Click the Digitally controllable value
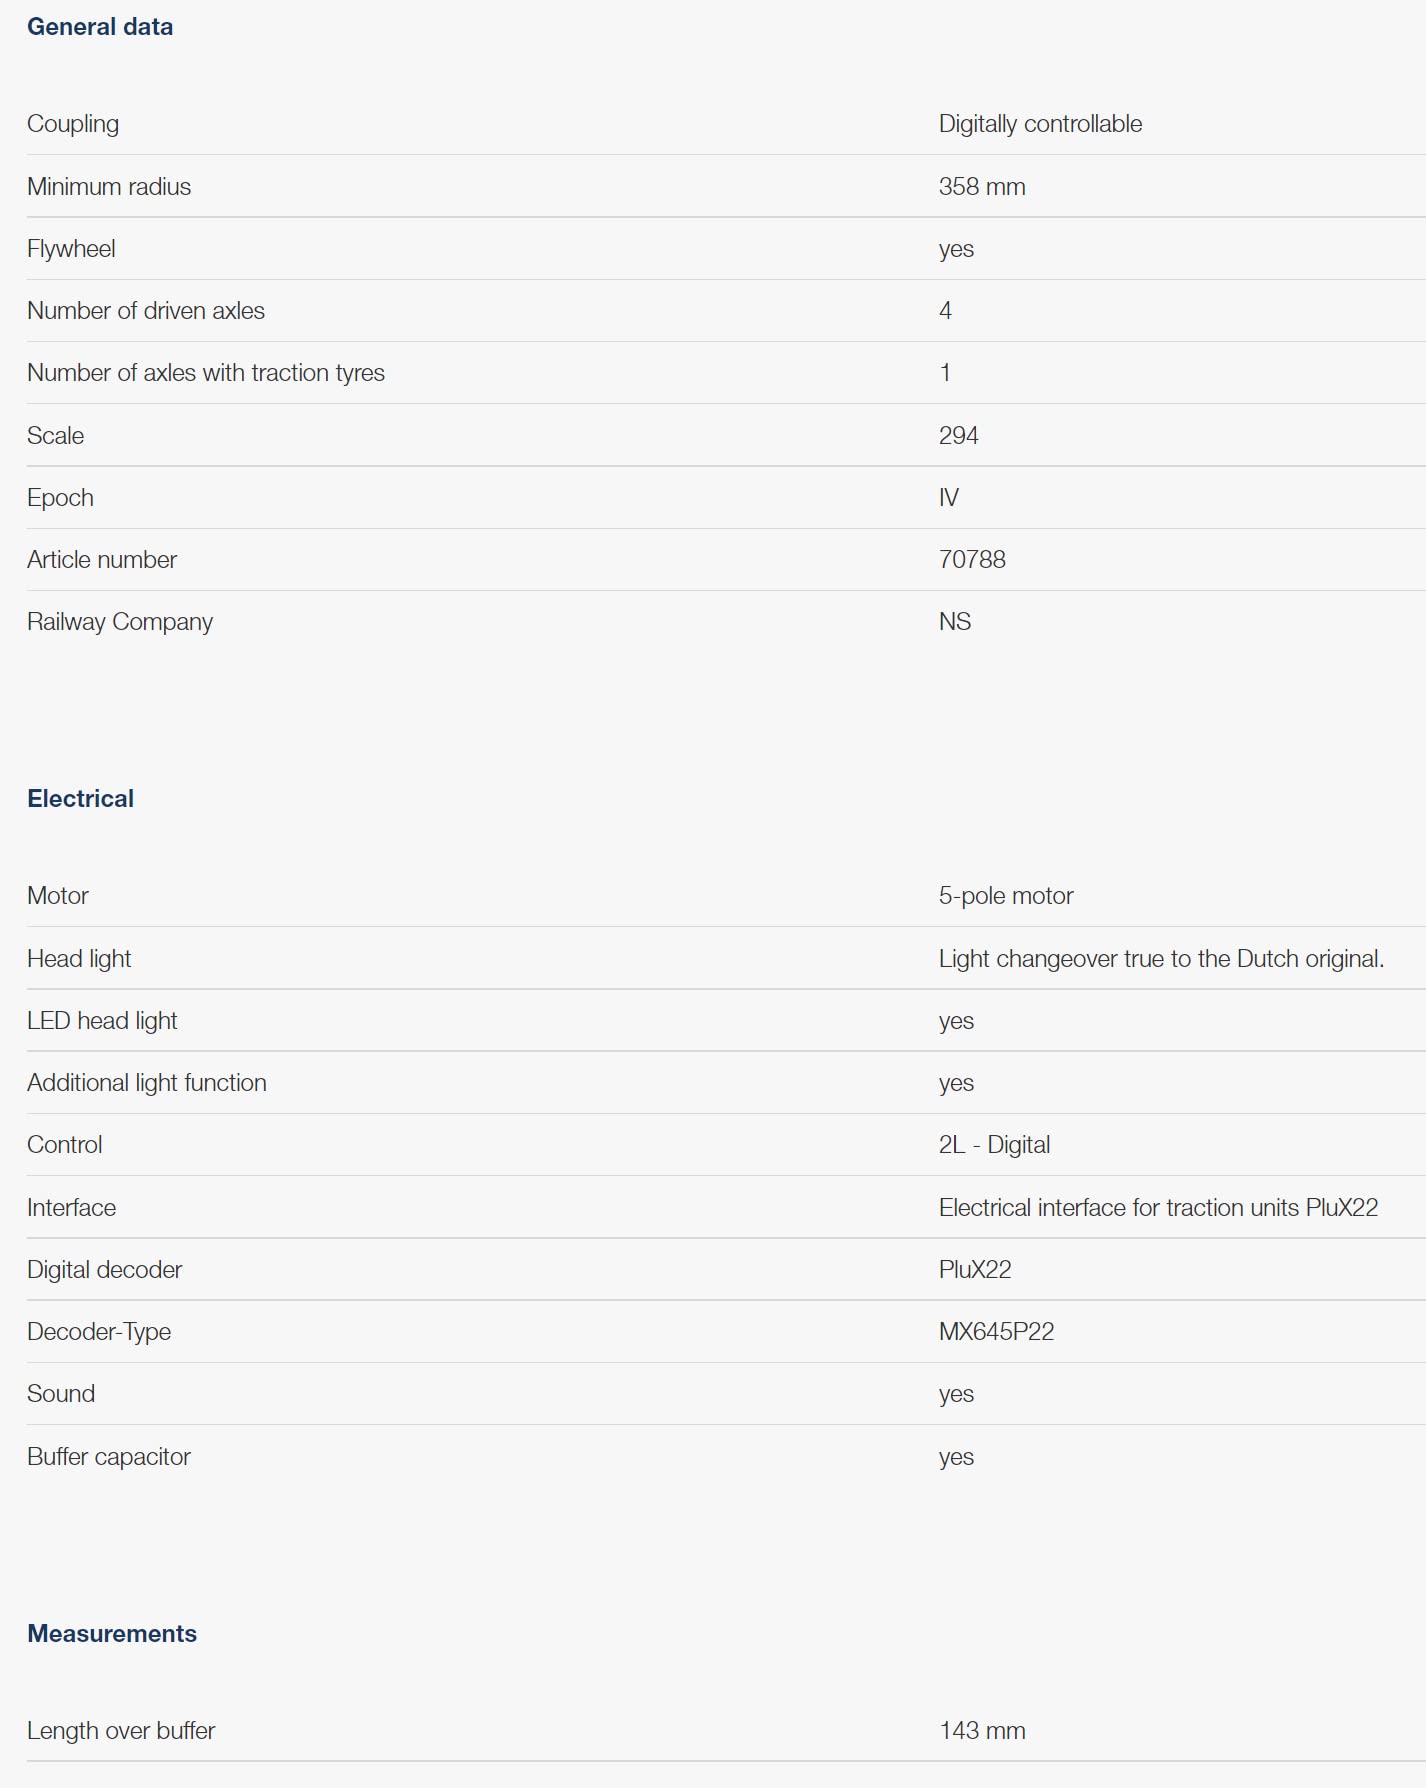Viewport: 1426px width, 1788px height. [x=1040, y=124]
